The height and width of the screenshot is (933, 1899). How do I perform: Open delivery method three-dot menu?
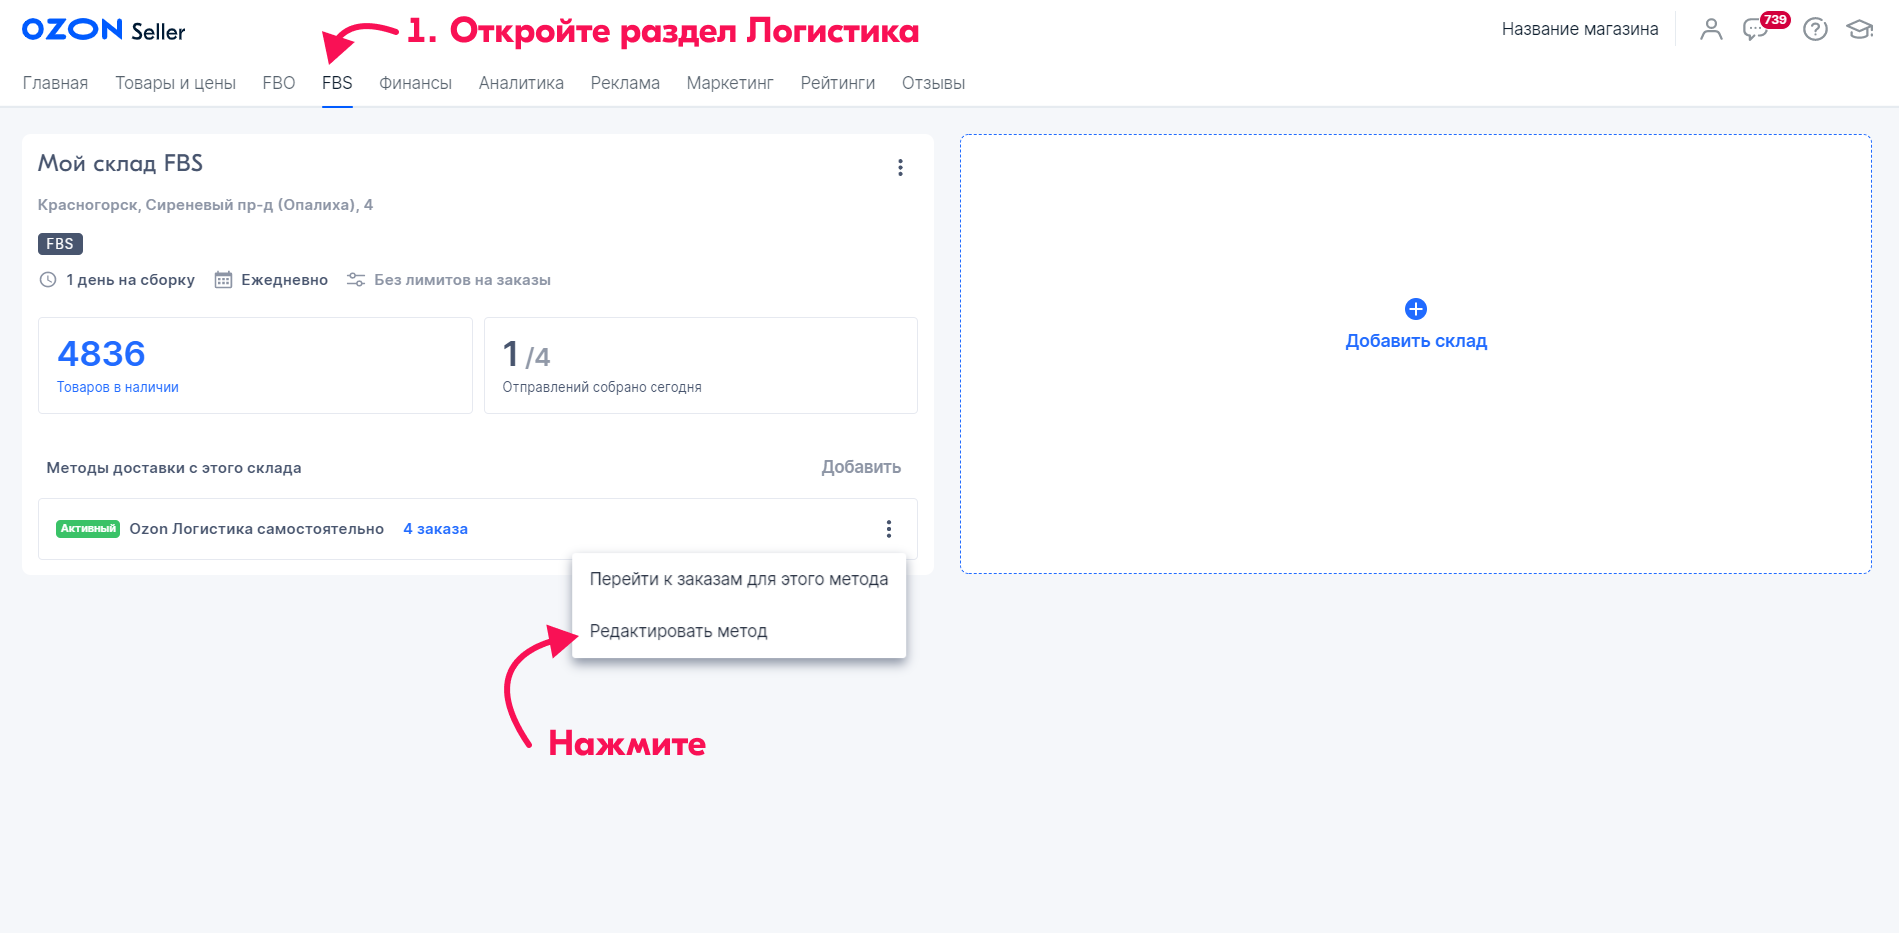(888, 529)
